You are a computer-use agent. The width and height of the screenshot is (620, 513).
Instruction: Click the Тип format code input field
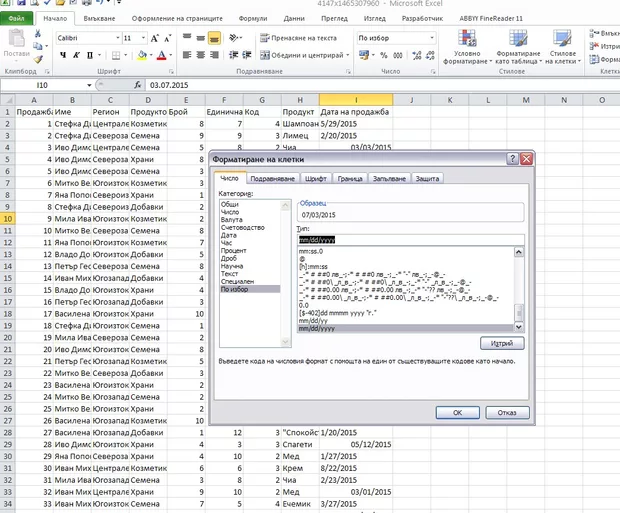(x=410, y=240)
